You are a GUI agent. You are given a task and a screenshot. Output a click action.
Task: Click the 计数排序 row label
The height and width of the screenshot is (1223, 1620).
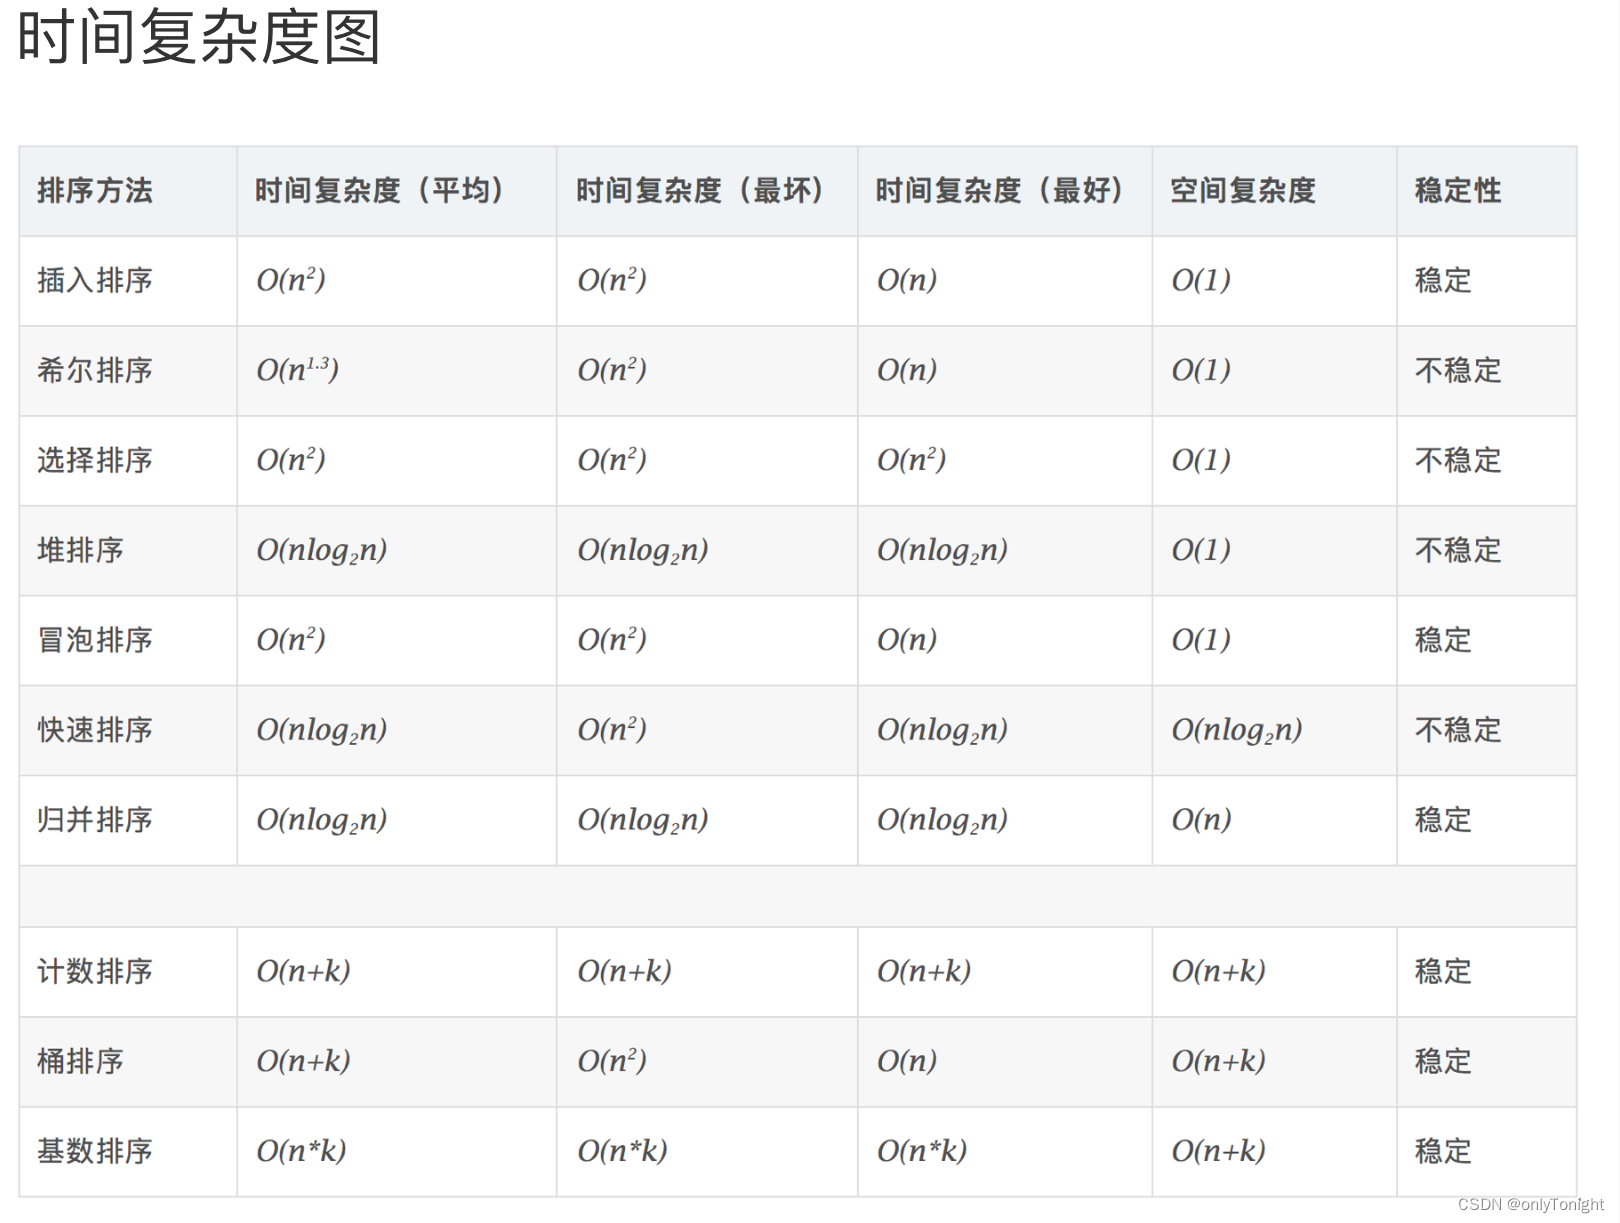97,971
